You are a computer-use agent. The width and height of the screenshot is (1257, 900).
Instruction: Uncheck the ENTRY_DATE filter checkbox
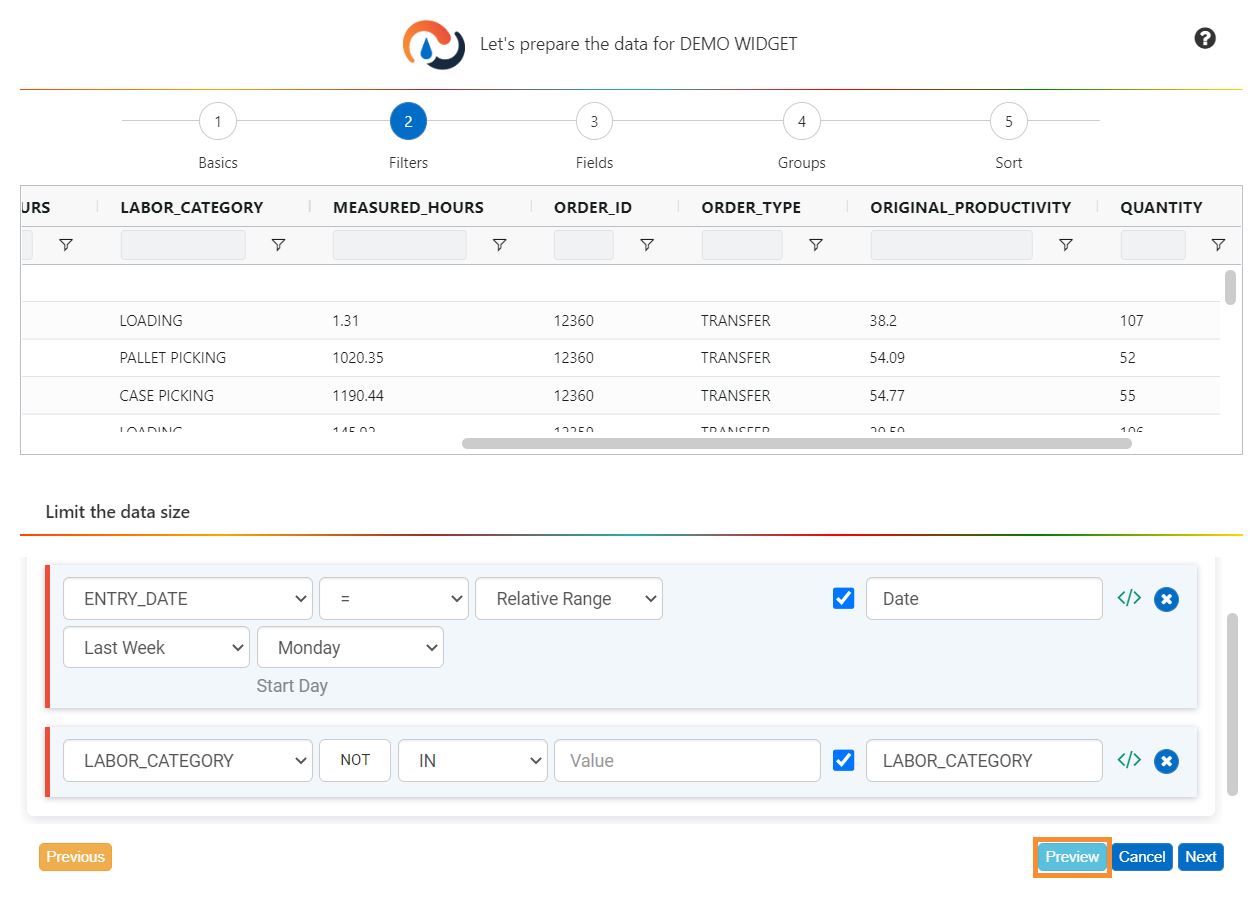(x=844, y=598)
